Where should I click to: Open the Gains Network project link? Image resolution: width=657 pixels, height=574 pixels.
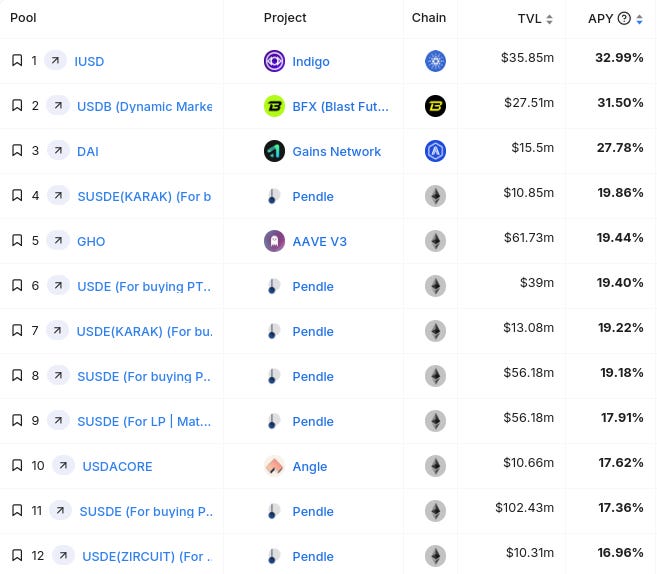click(x=336, y=151)
